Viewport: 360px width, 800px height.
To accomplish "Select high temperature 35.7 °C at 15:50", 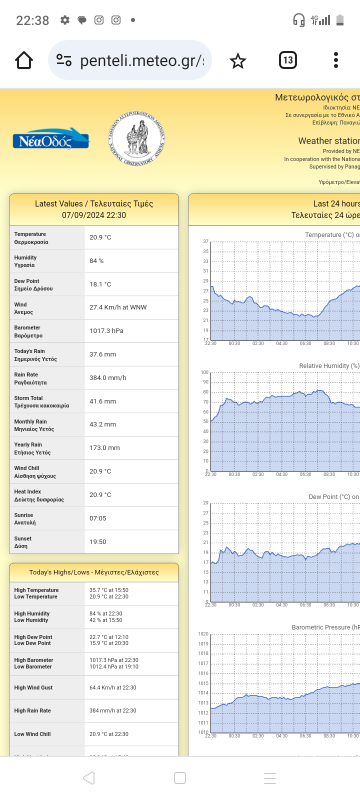I will [109, 590].
